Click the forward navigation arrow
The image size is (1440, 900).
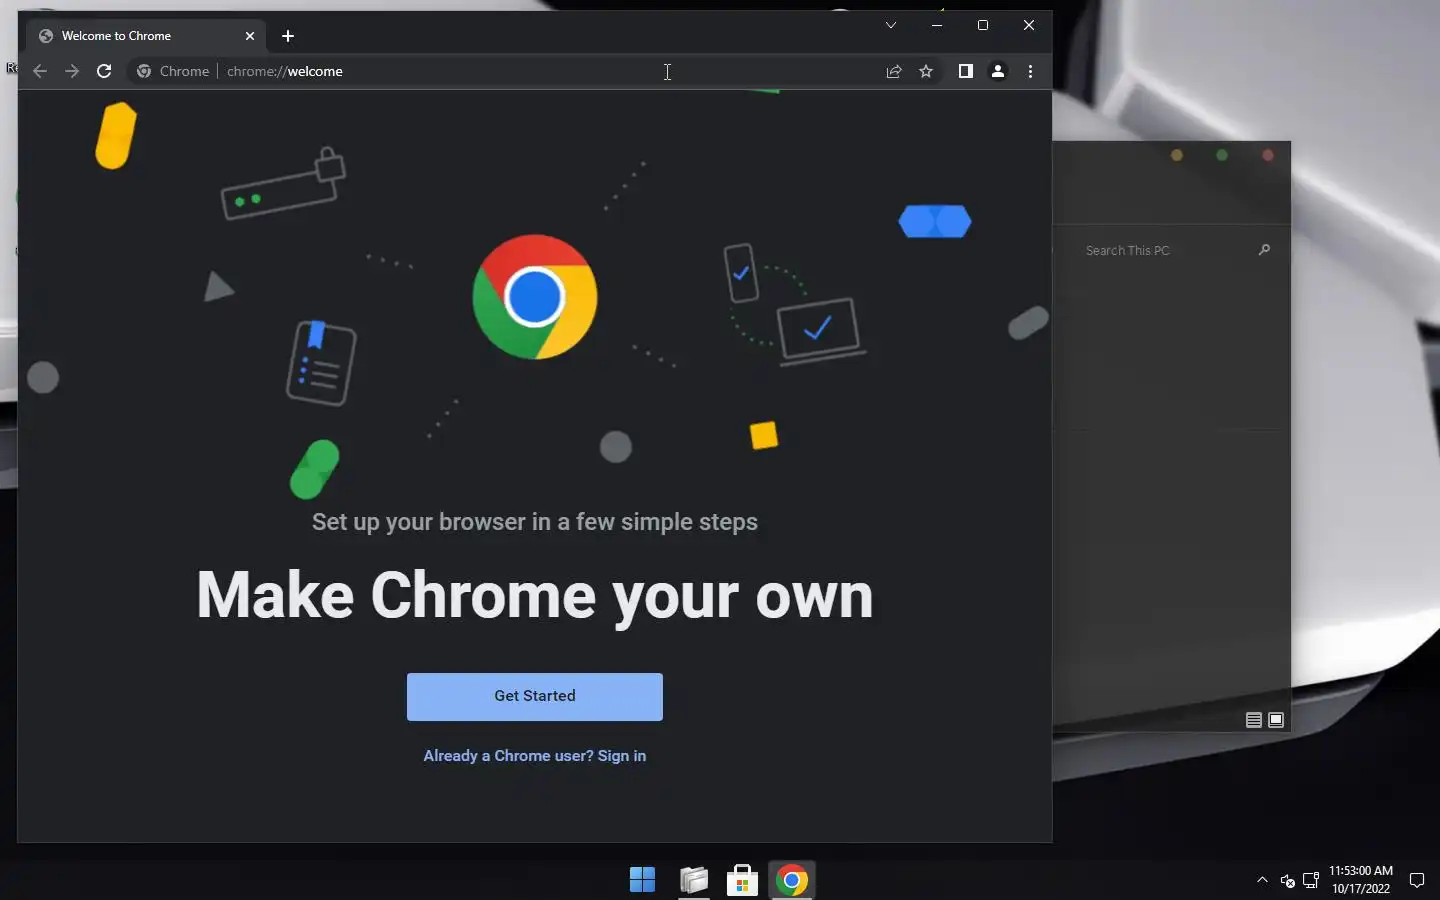(x=72, y=71)
